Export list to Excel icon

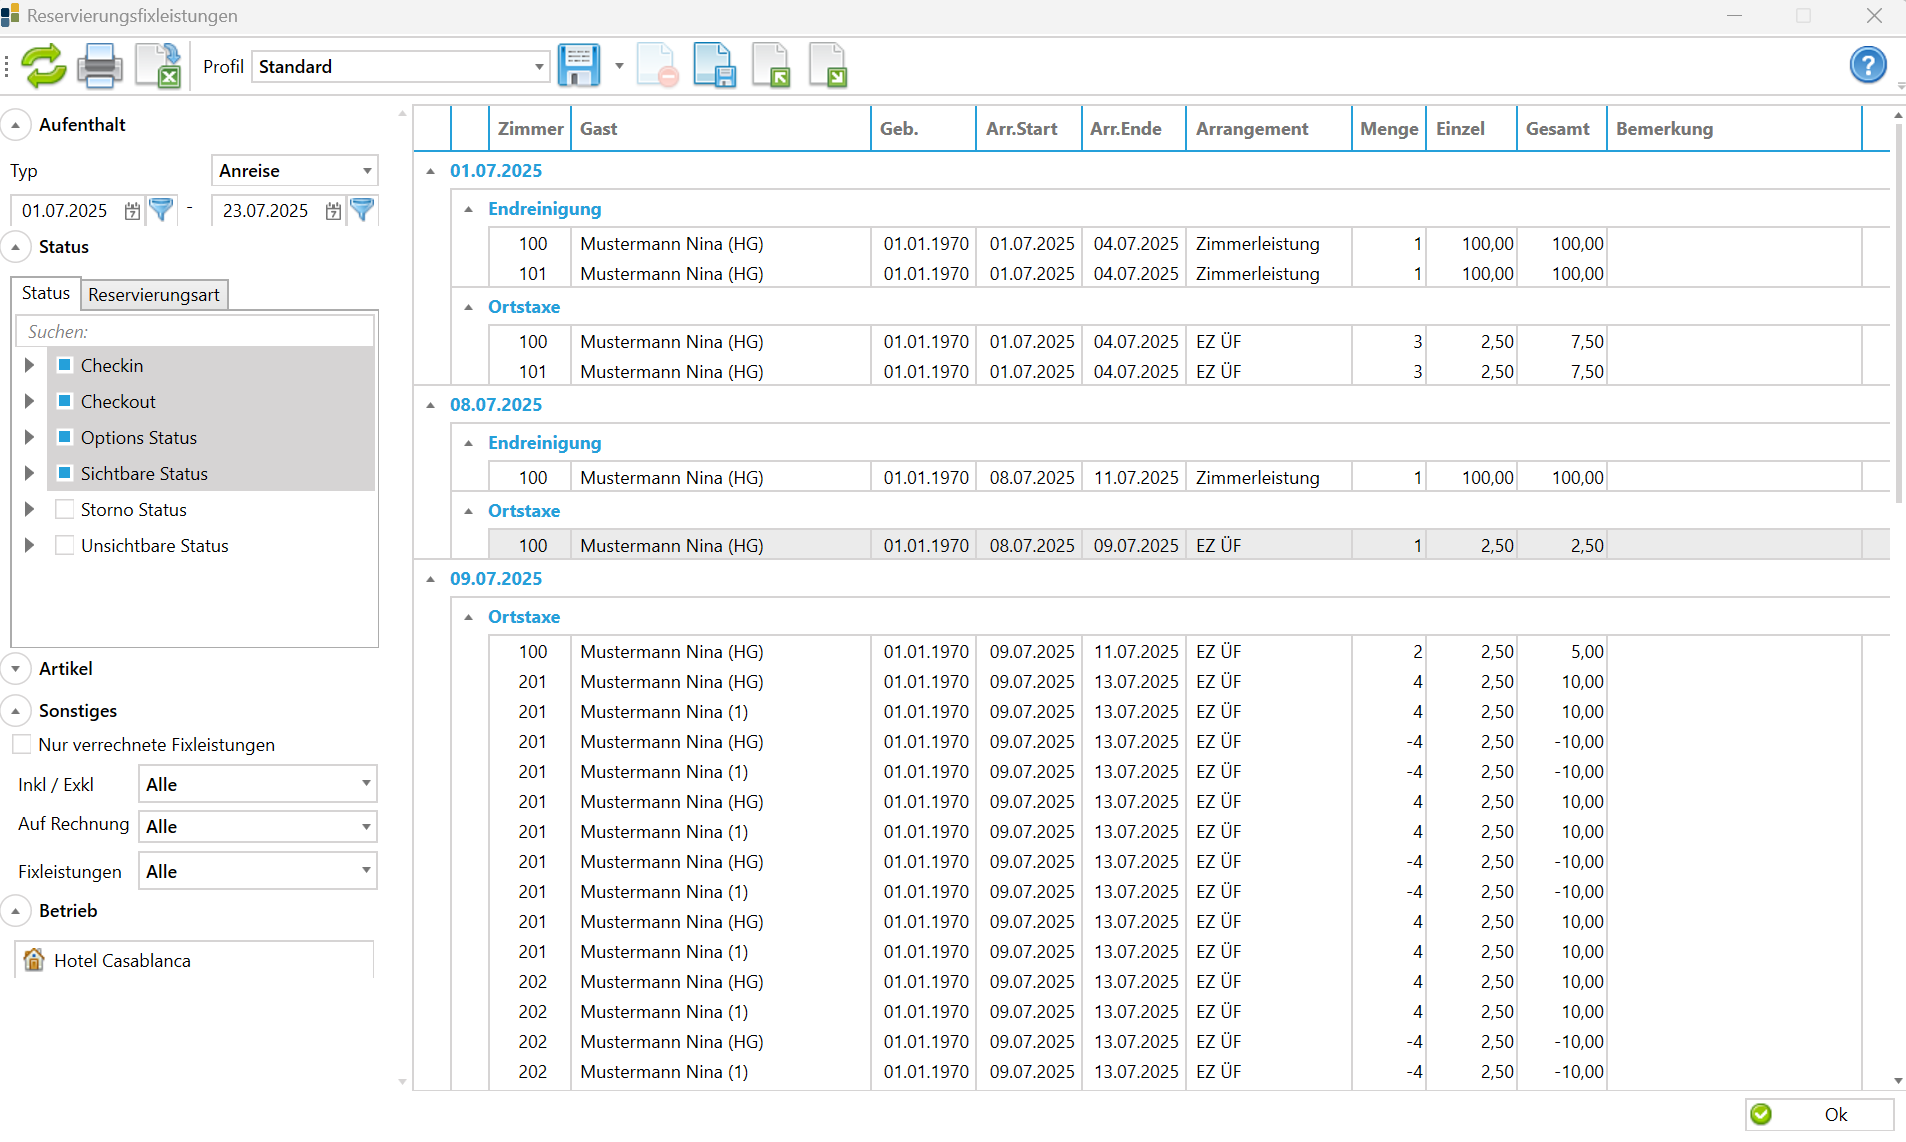coord(158,66)
